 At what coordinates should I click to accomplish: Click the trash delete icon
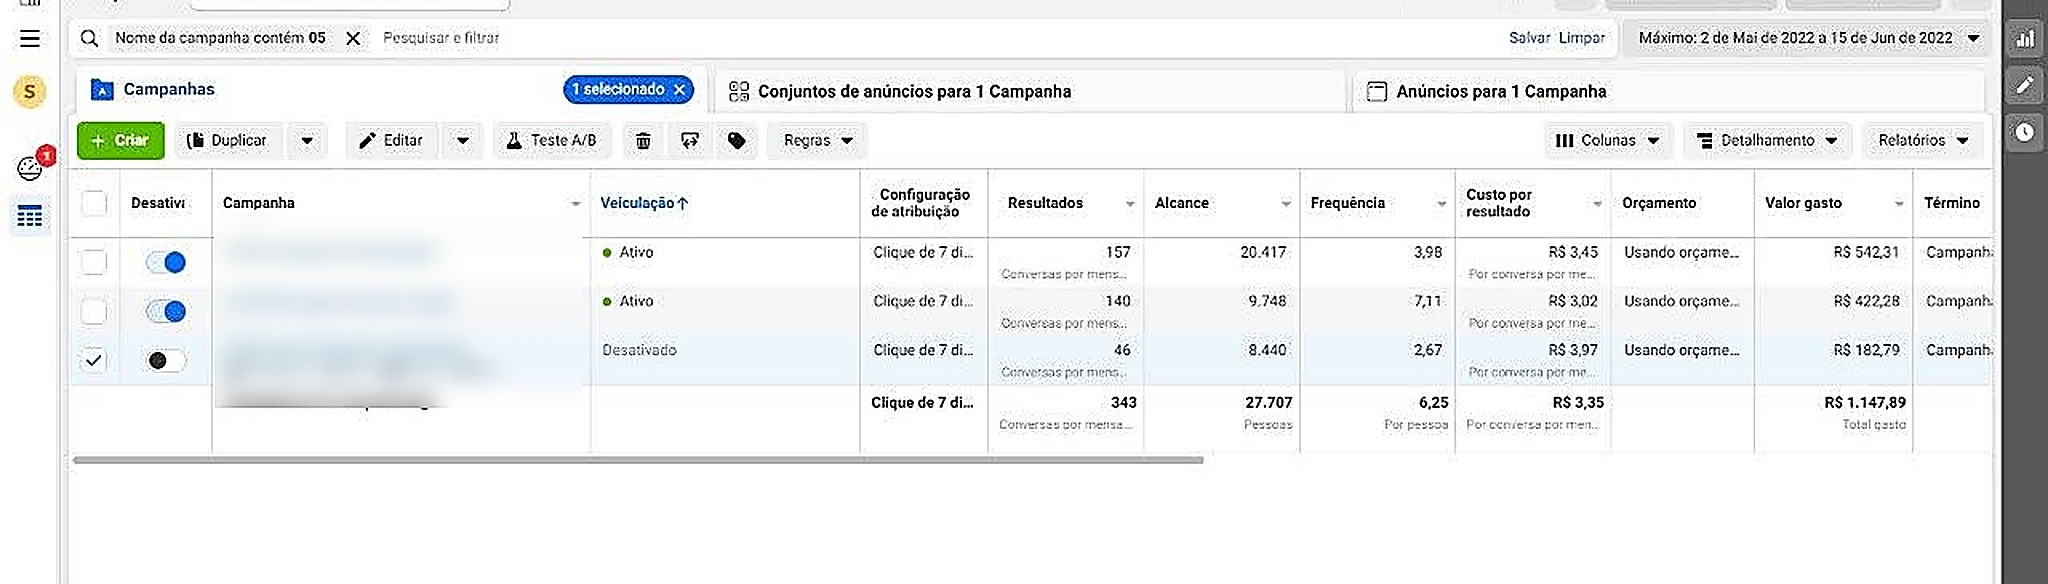(x=643, y=141)
